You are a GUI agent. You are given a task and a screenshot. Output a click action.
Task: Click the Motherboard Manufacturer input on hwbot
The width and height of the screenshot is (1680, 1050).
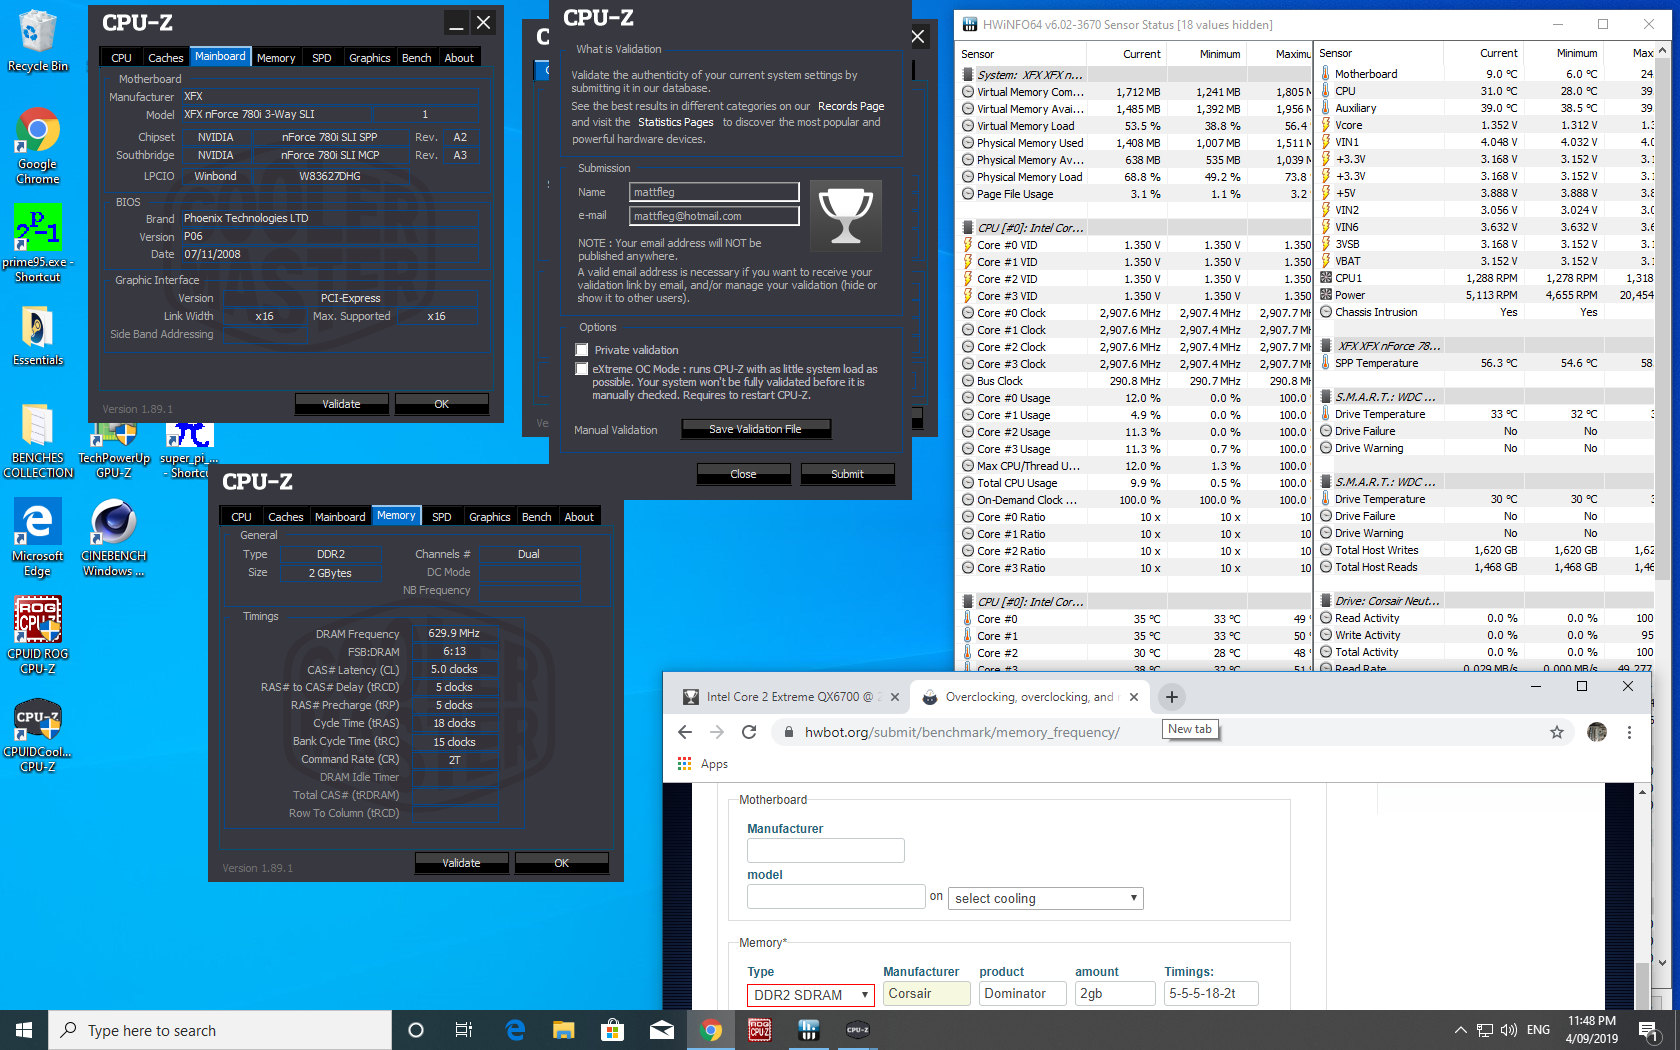(826, 850)
